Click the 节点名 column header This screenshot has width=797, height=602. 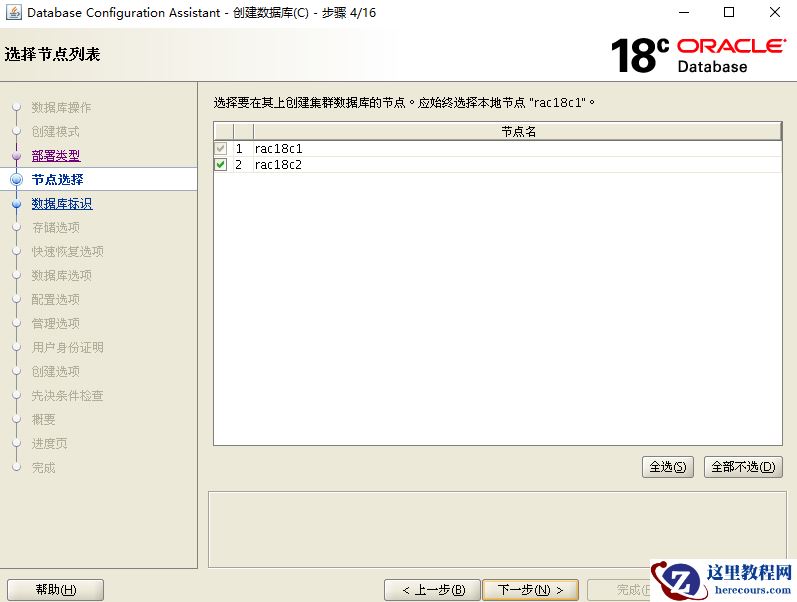[517, 131]
